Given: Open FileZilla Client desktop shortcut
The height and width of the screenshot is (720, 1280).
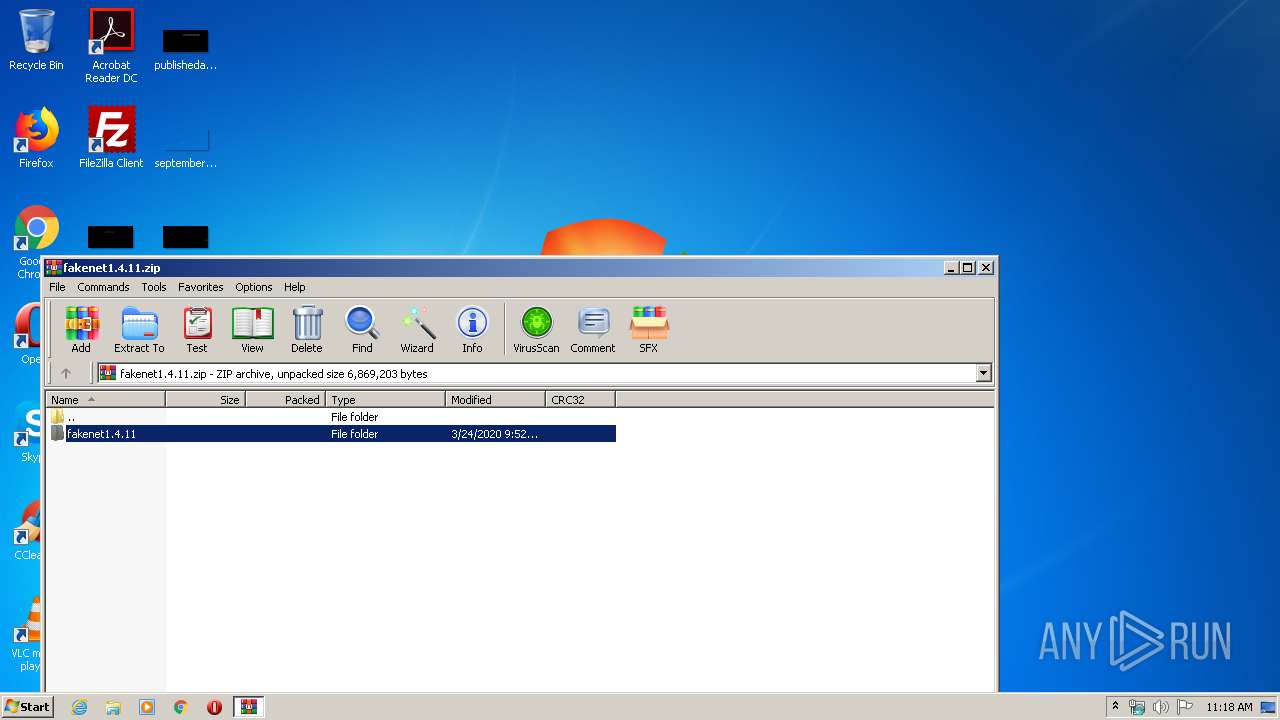Looking at the screenshot, I should click(111, 138).
